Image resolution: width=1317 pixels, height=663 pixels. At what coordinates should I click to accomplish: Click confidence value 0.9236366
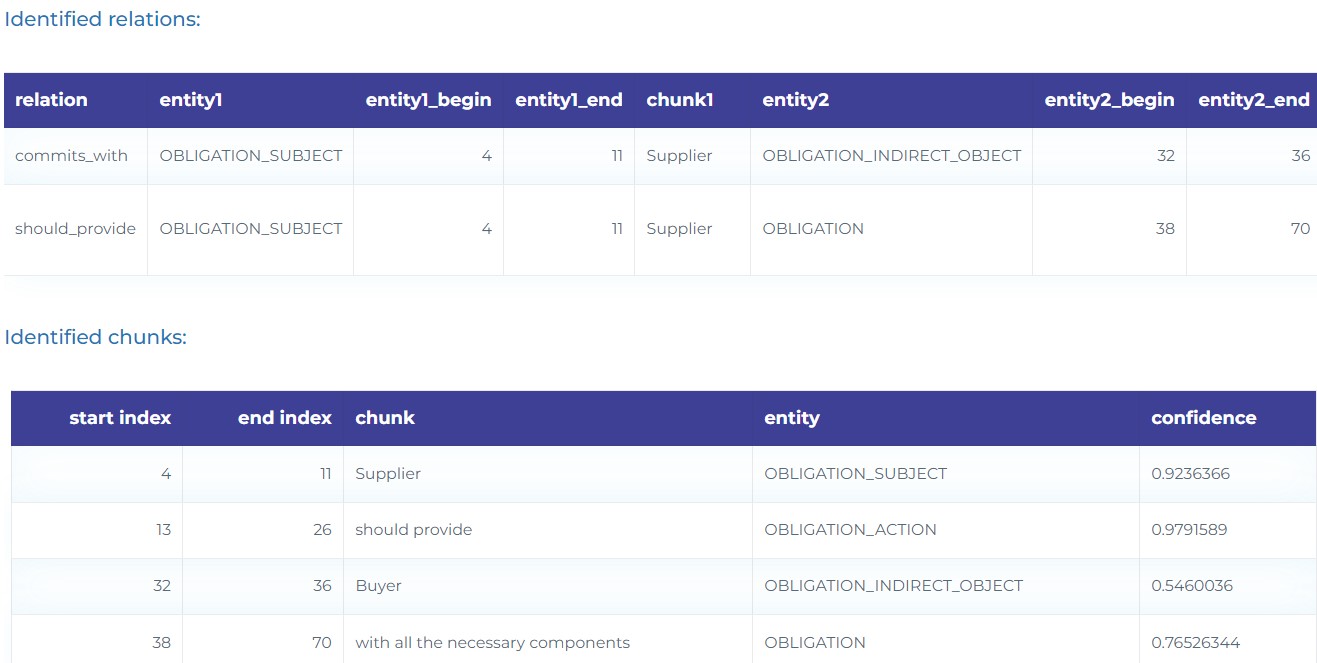[x=1190, y=474]
